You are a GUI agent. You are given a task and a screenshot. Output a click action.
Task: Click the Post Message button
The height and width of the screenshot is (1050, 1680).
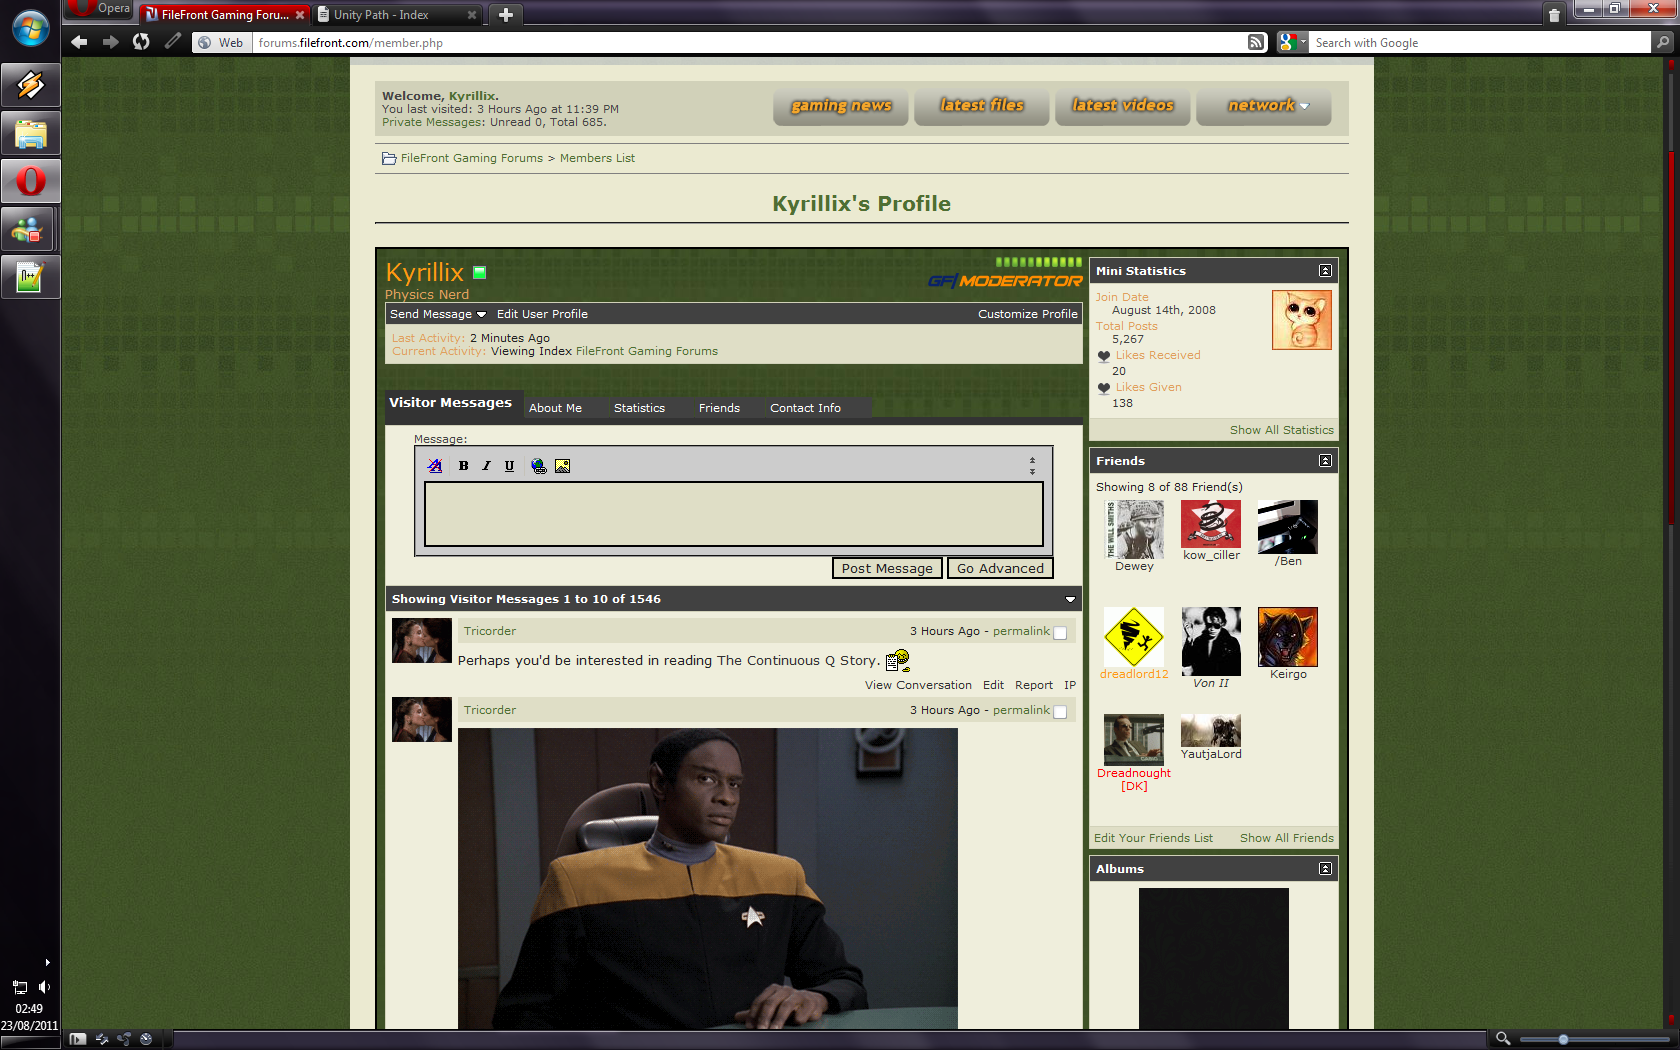coord(887,568)
